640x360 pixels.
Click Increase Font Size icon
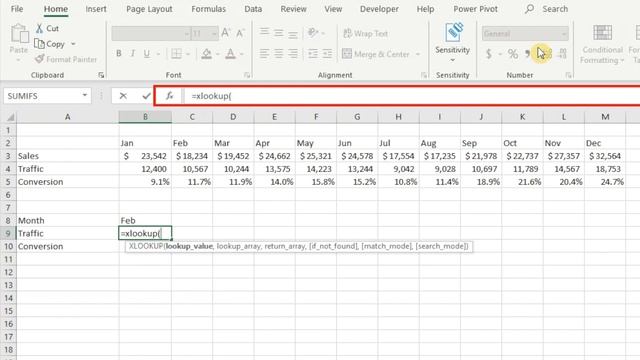226,33
